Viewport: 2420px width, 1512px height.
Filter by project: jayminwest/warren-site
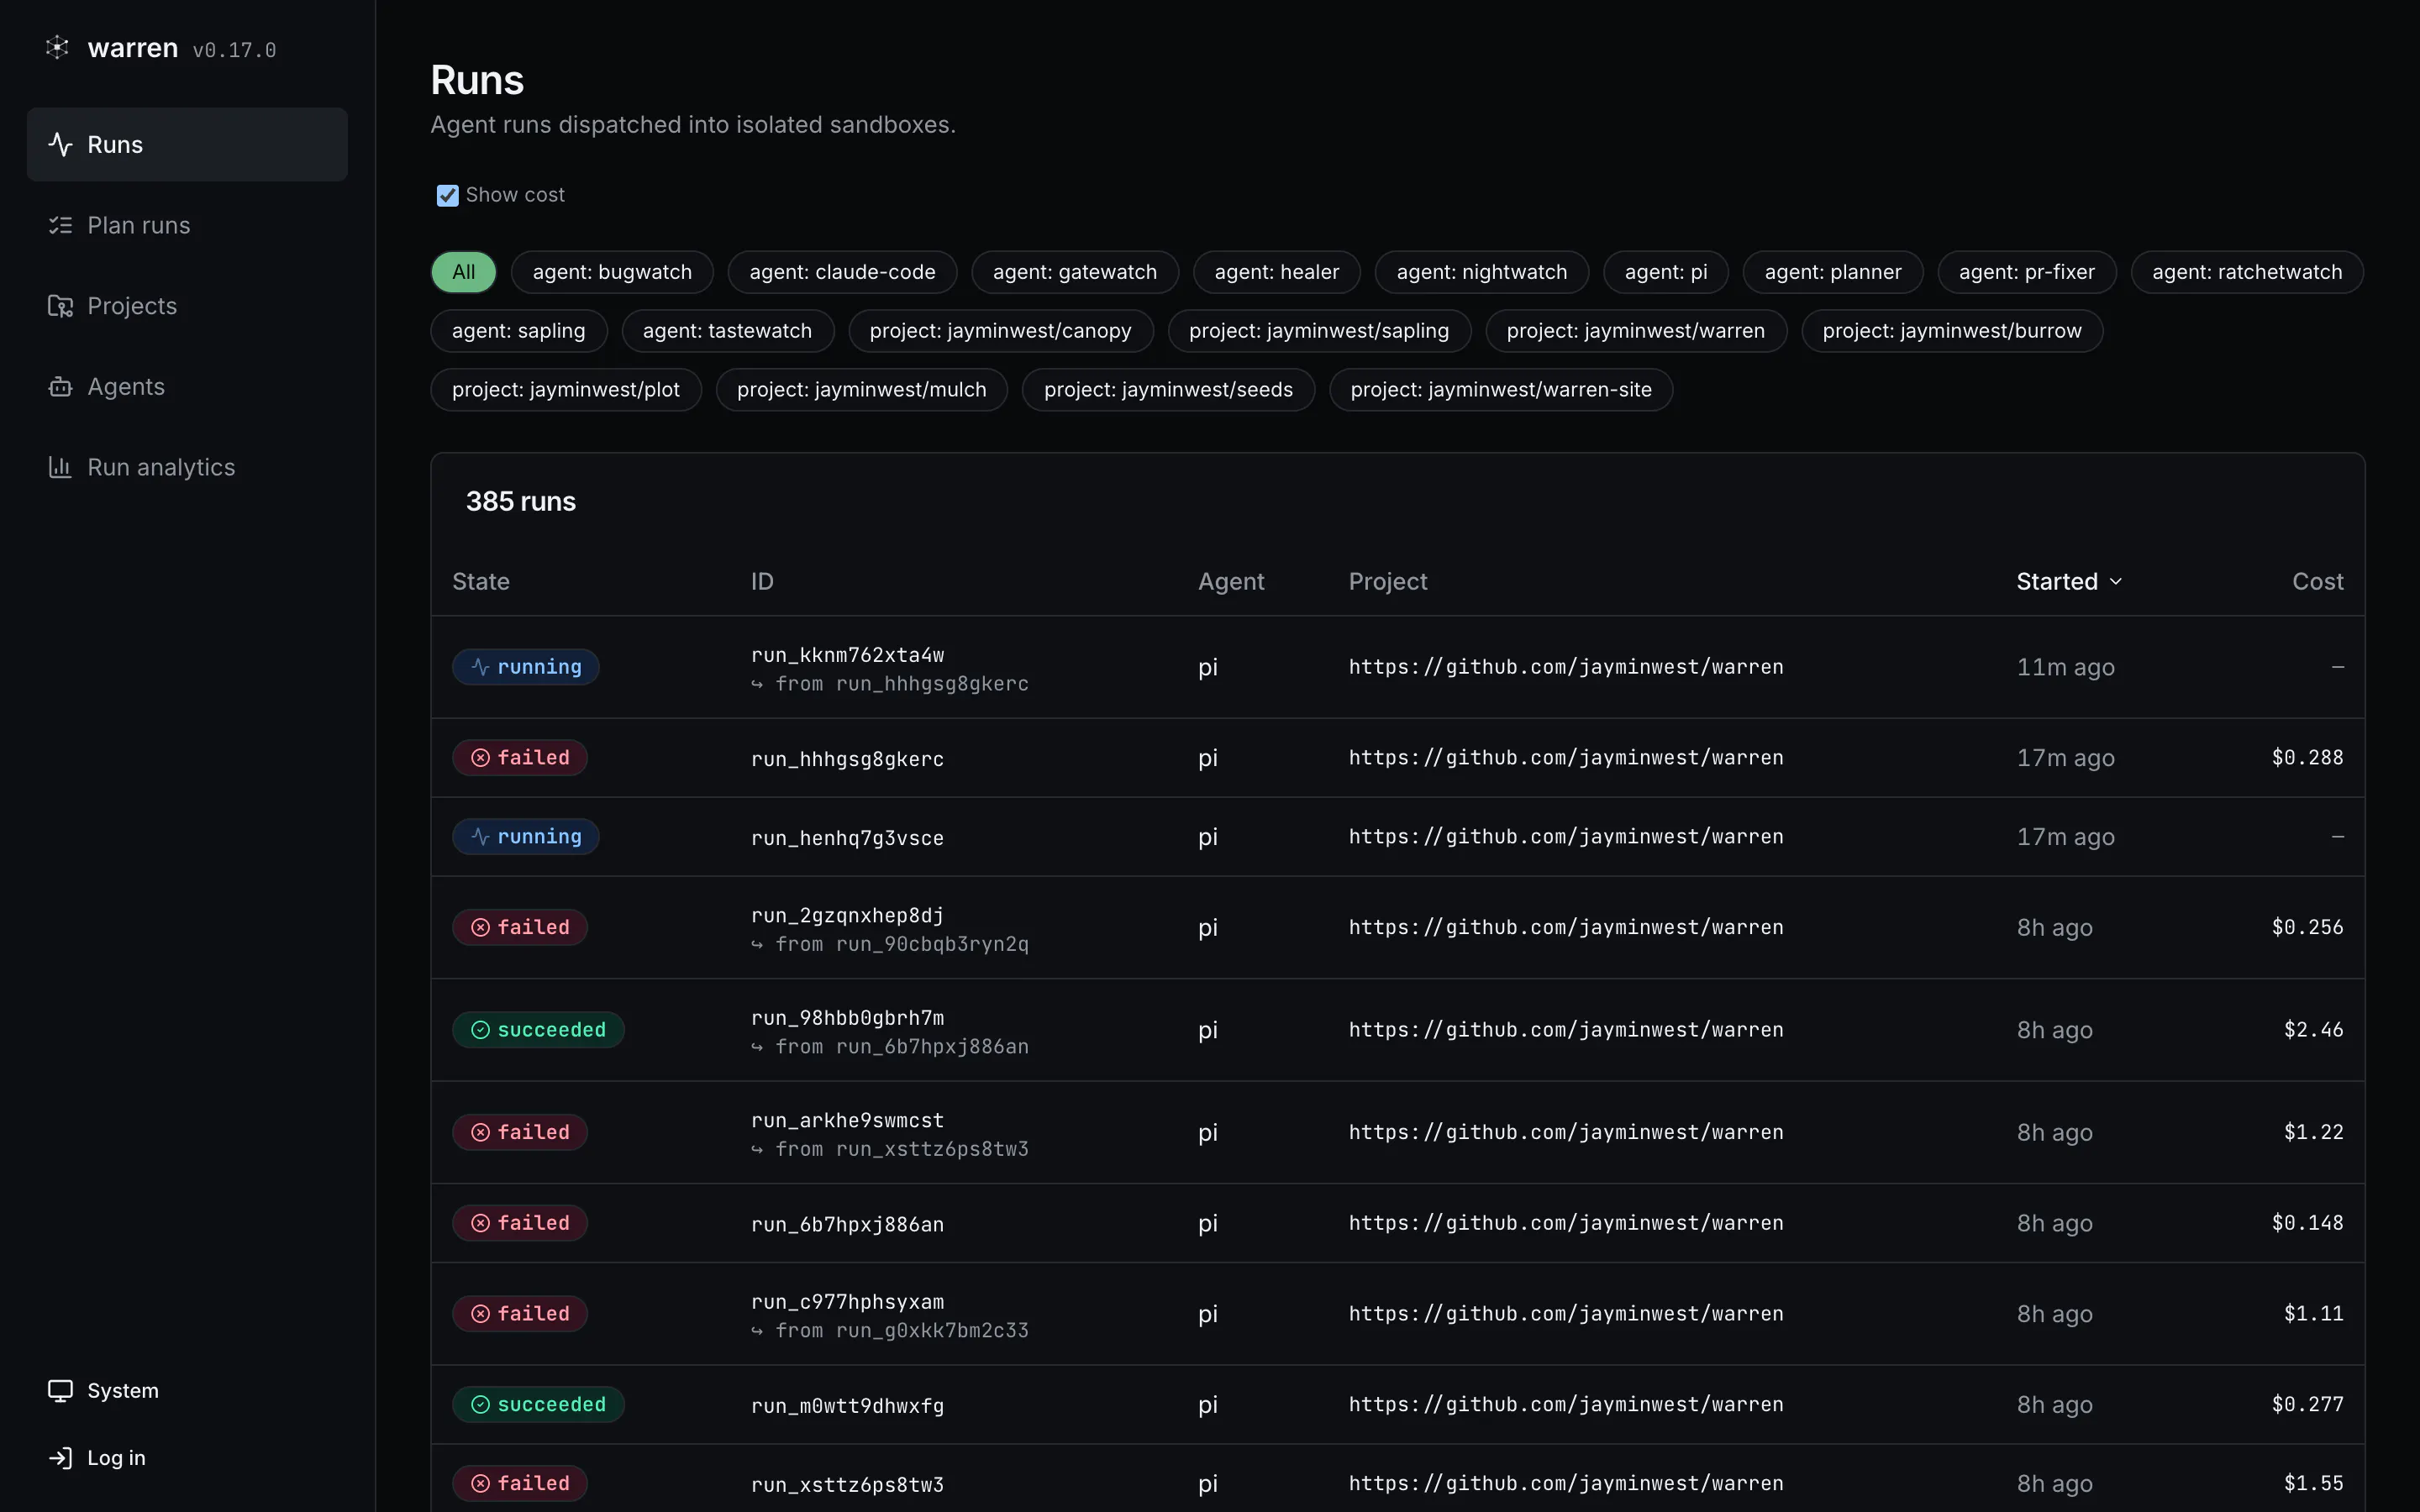pos(1501,390)
